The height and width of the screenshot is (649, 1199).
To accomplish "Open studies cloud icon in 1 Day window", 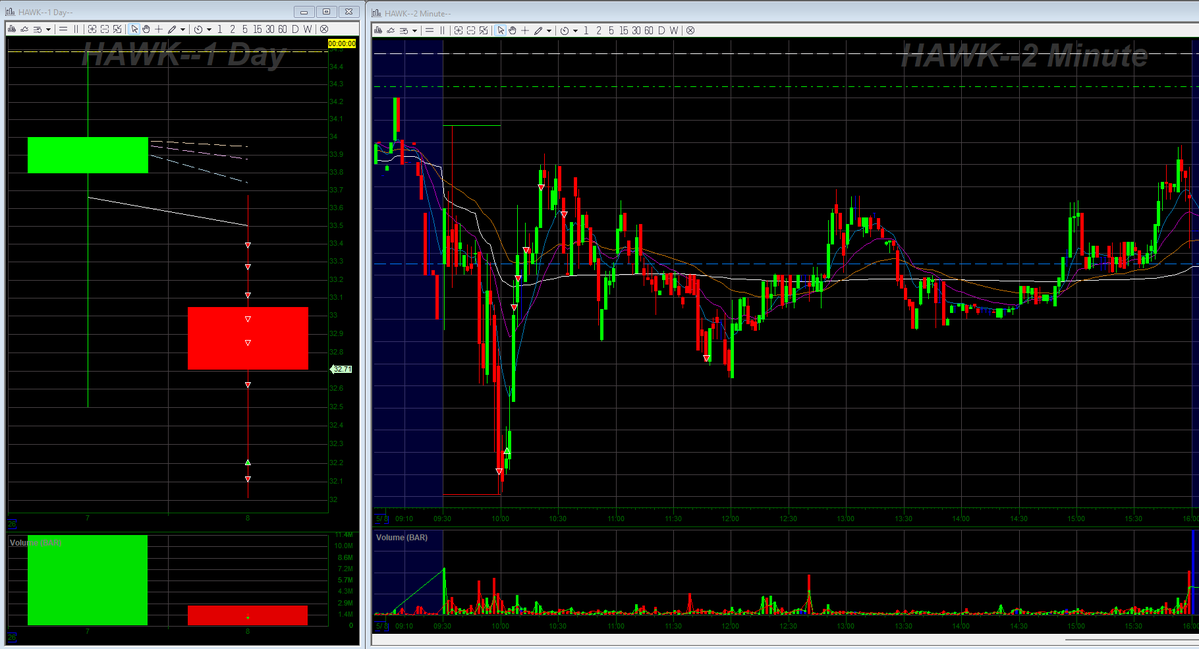I will coord(24,29).
